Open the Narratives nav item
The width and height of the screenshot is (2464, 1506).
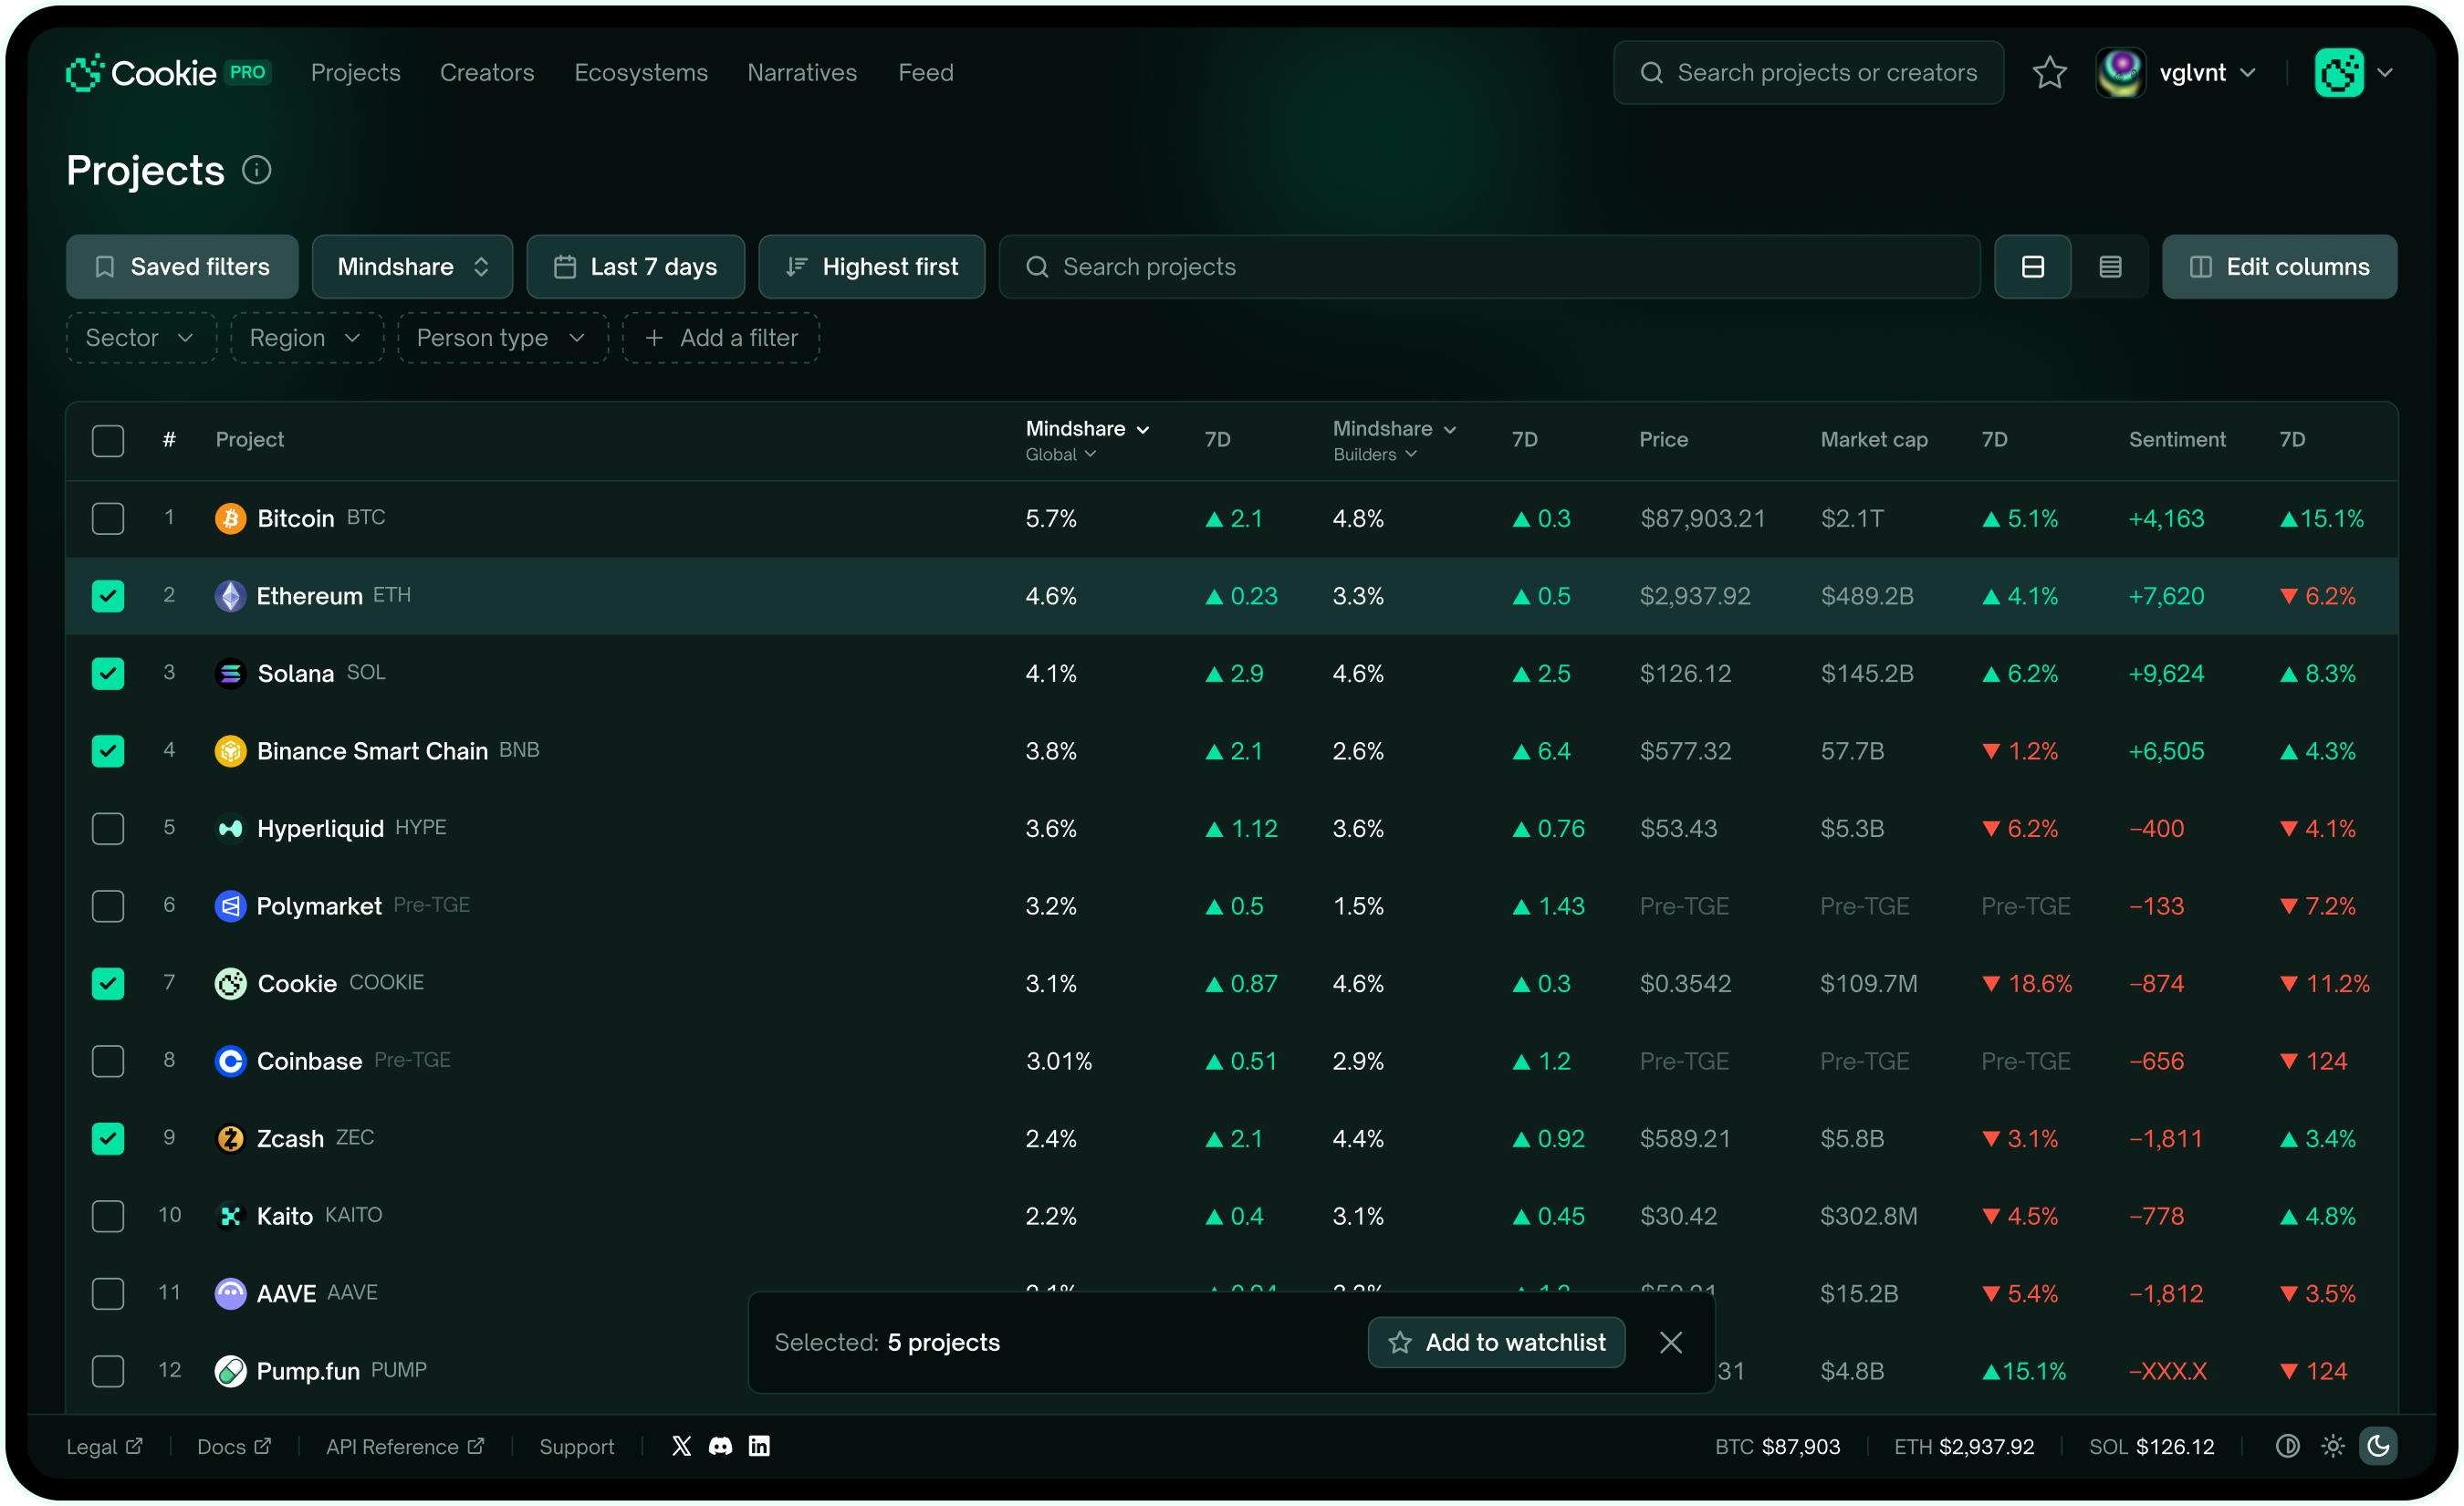pos(802,73)
